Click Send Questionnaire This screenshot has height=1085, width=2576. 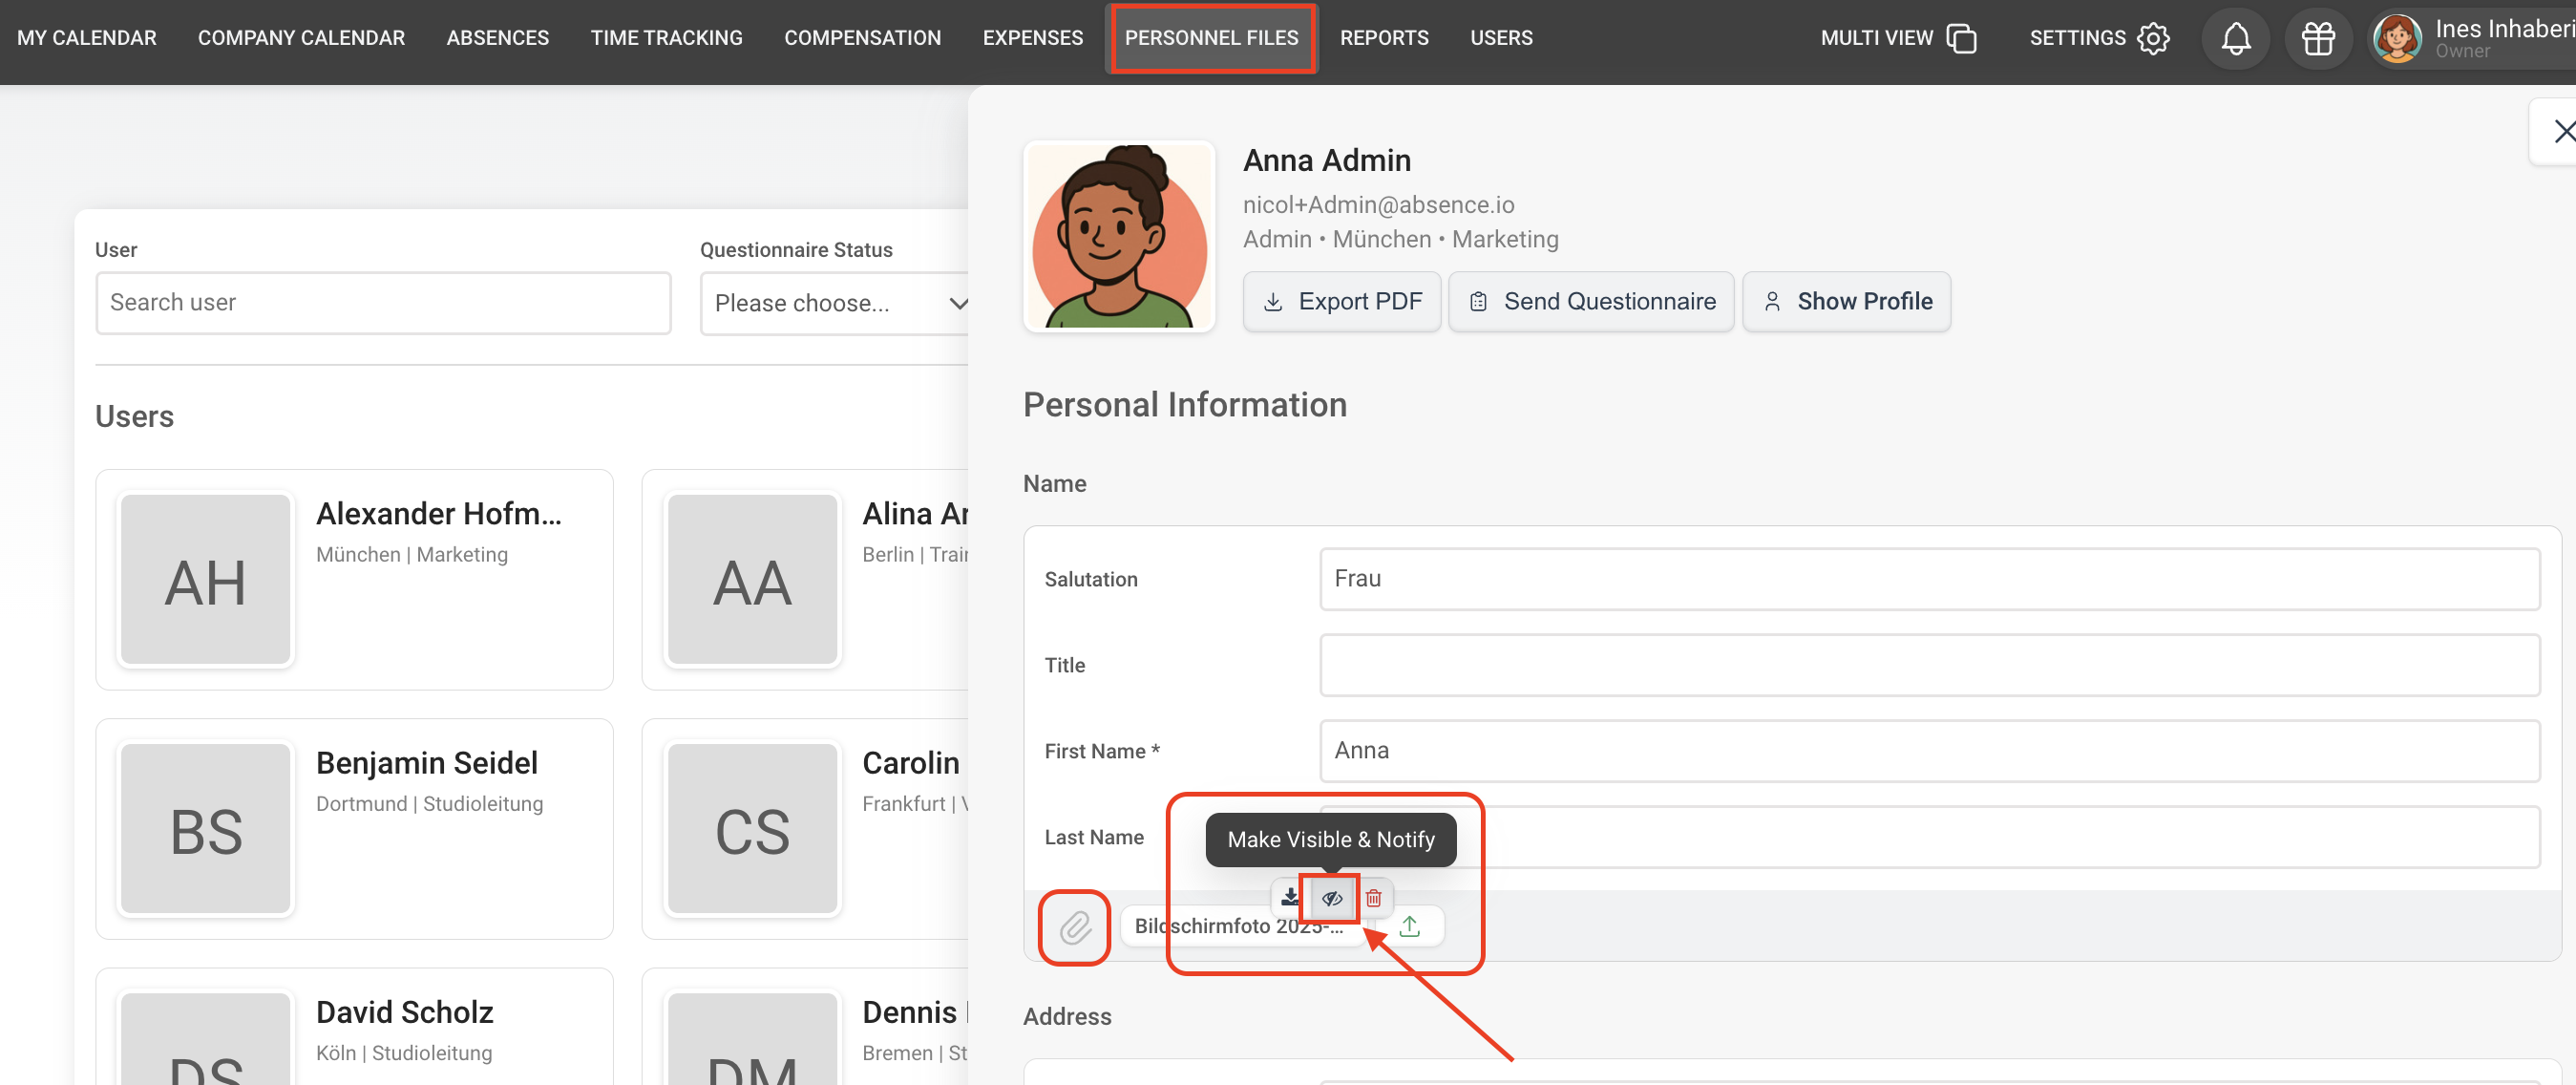(x=1591, y=301)
